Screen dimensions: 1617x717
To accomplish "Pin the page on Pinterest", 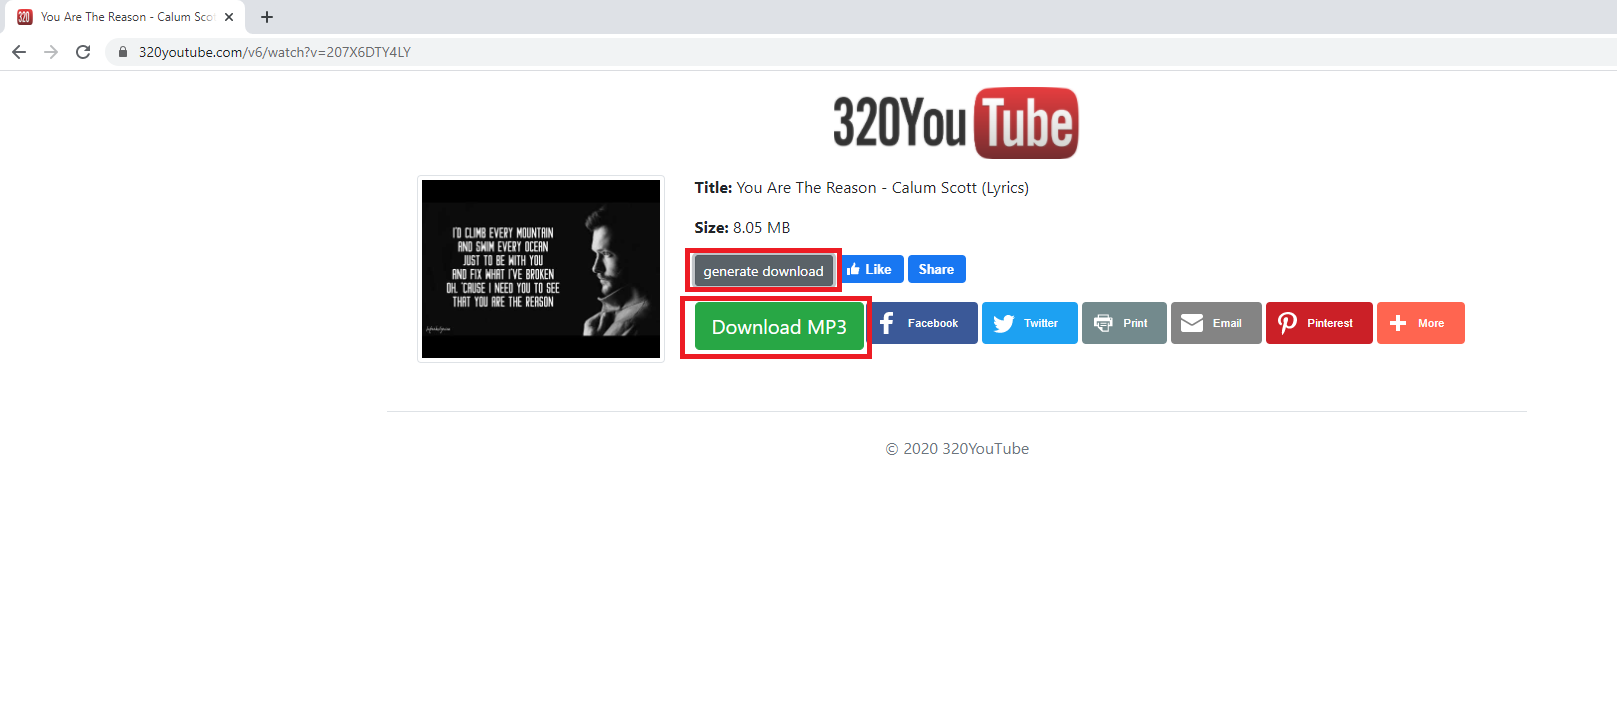I will pos(1319,323).
